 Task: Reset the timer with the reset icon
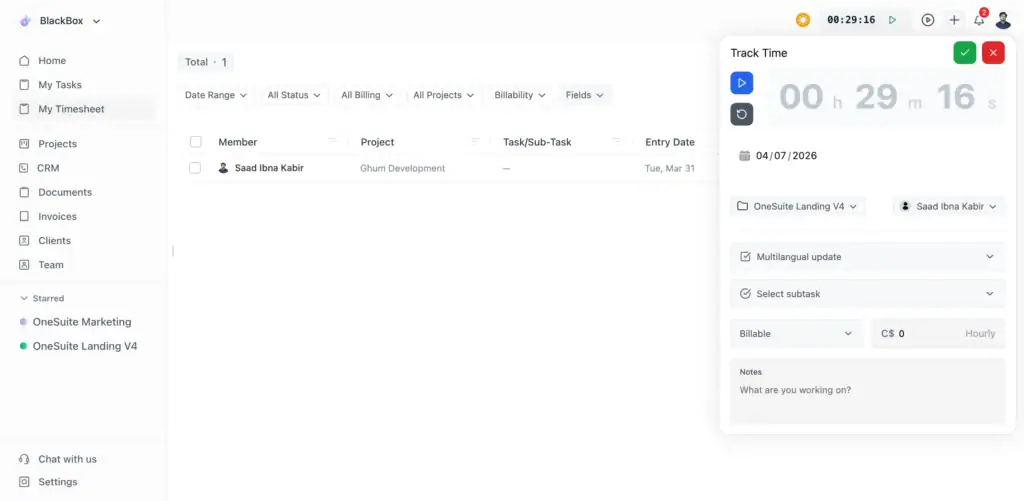tap(741, 114)
